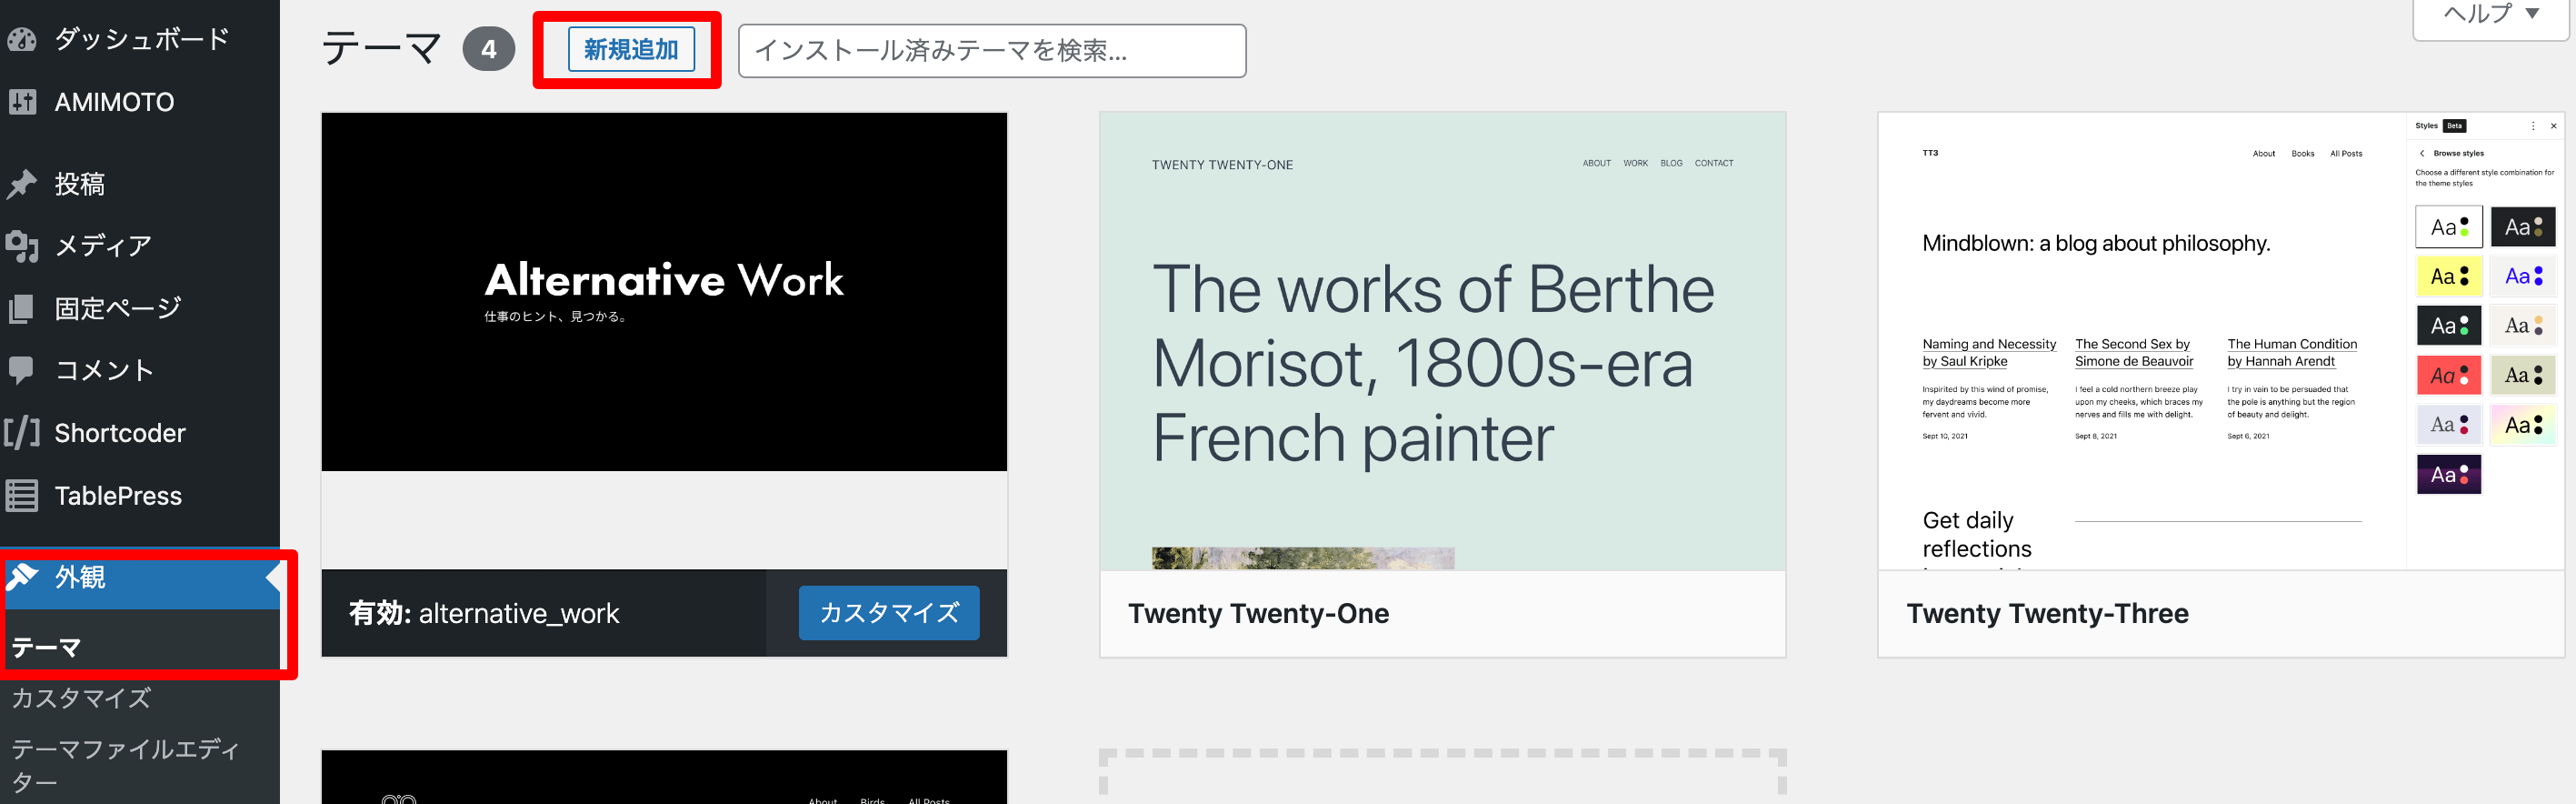
Task: Click the 固定ページ pages icon
Action: point(22,308)
